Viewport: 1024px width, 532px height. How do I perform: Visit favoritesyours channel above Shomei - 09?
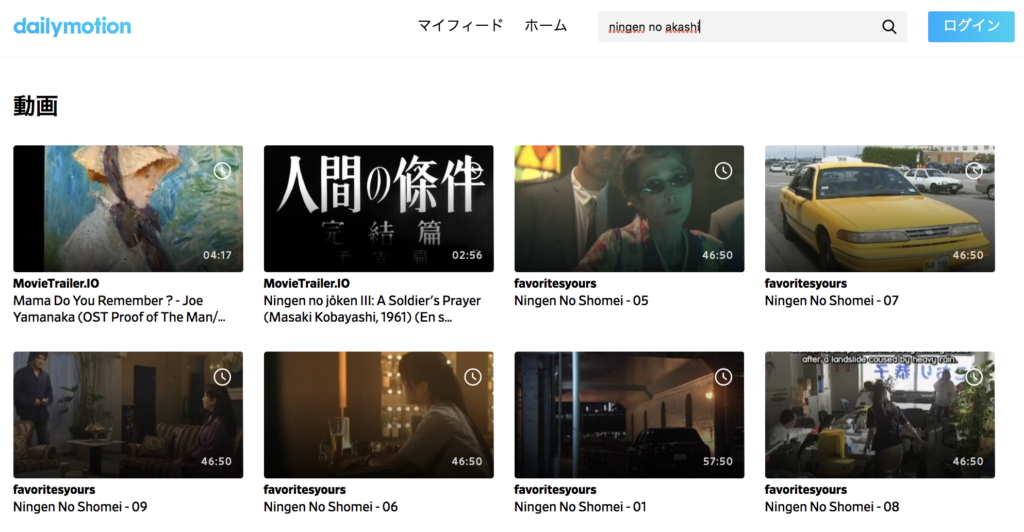[x=54, y=490]
